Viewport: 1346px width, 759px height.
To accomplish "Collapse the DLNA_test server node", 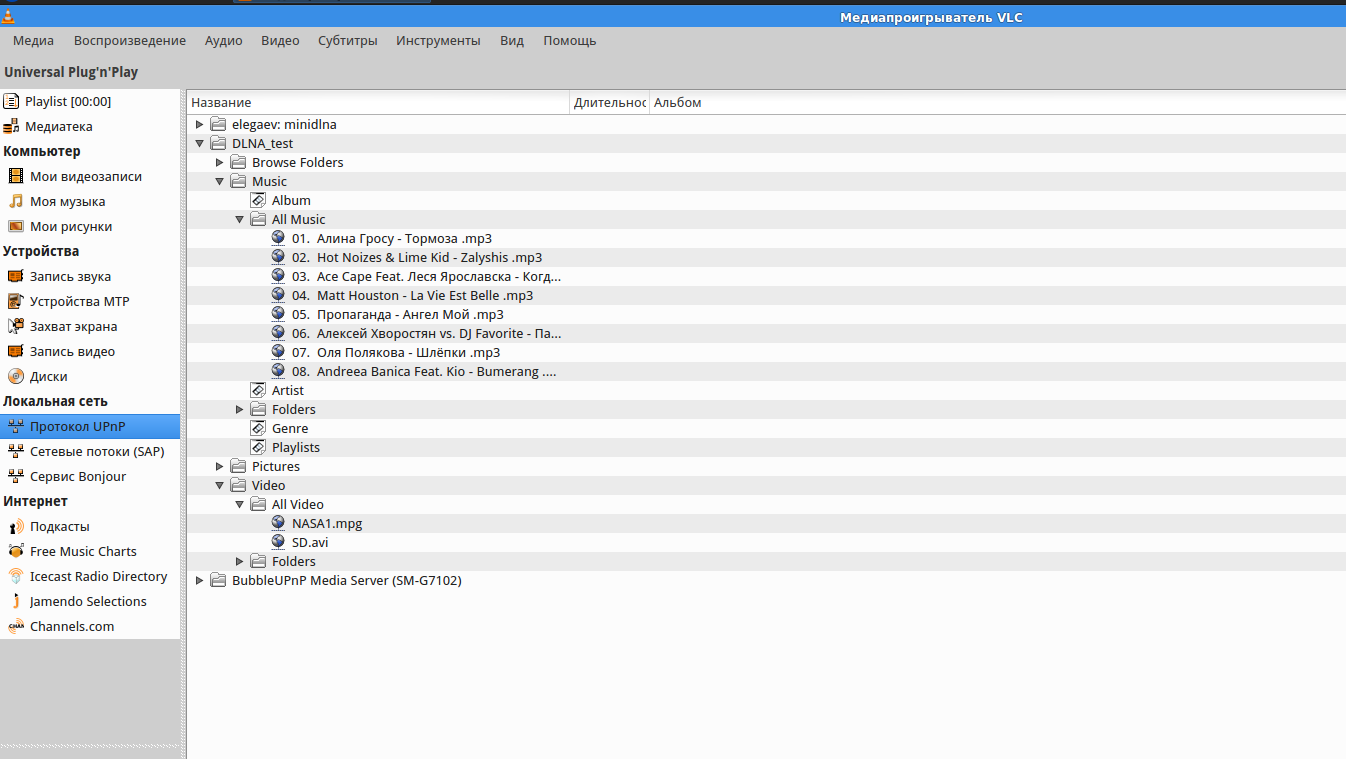I will point(200,143).
